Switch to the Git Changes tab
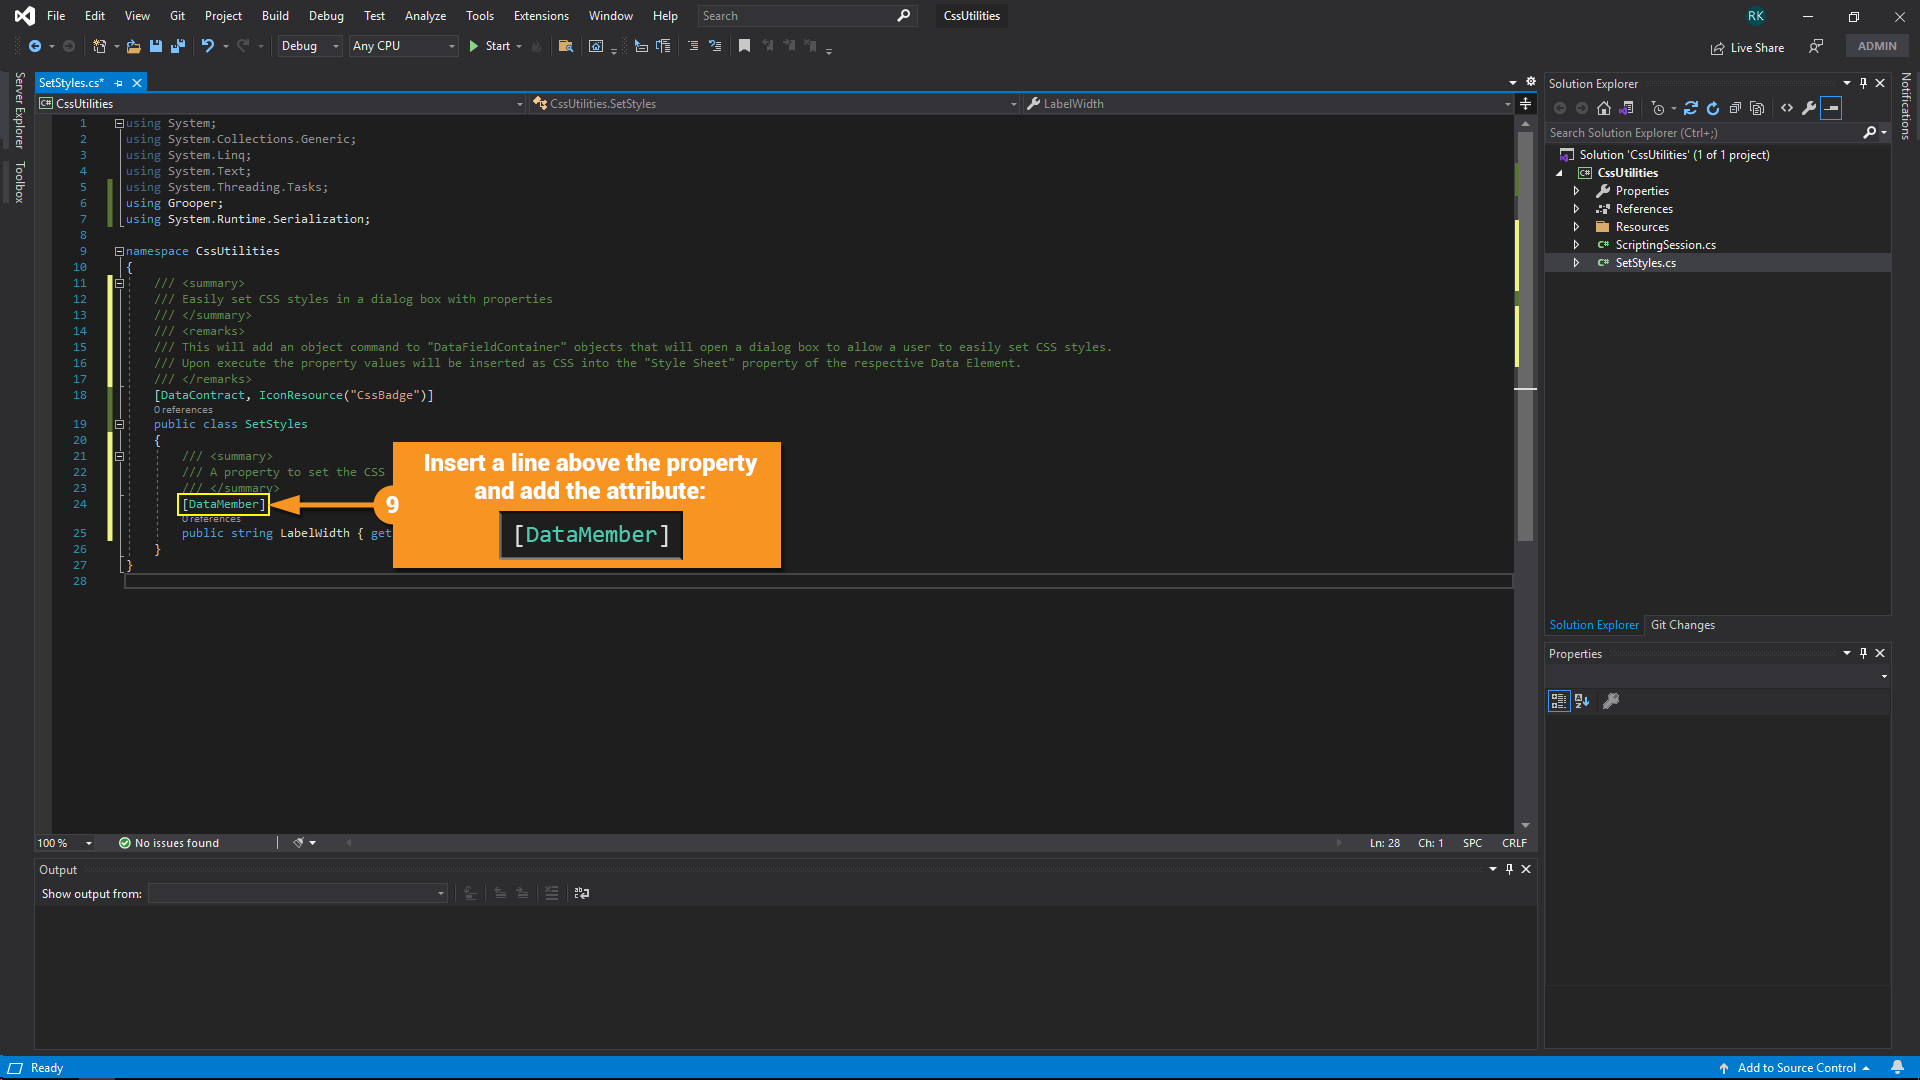Screen dimensions: 1920x1080 pyautogui.click(x=1682, y=625)
